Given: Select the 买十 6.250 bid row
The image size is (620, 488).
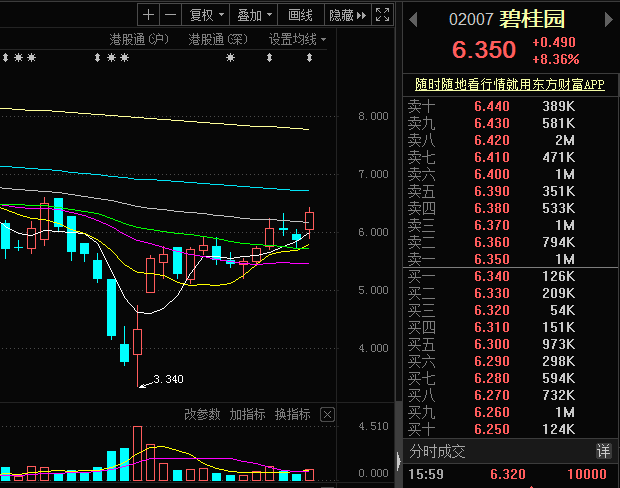Looking at the screenshot, I should 510,429.
